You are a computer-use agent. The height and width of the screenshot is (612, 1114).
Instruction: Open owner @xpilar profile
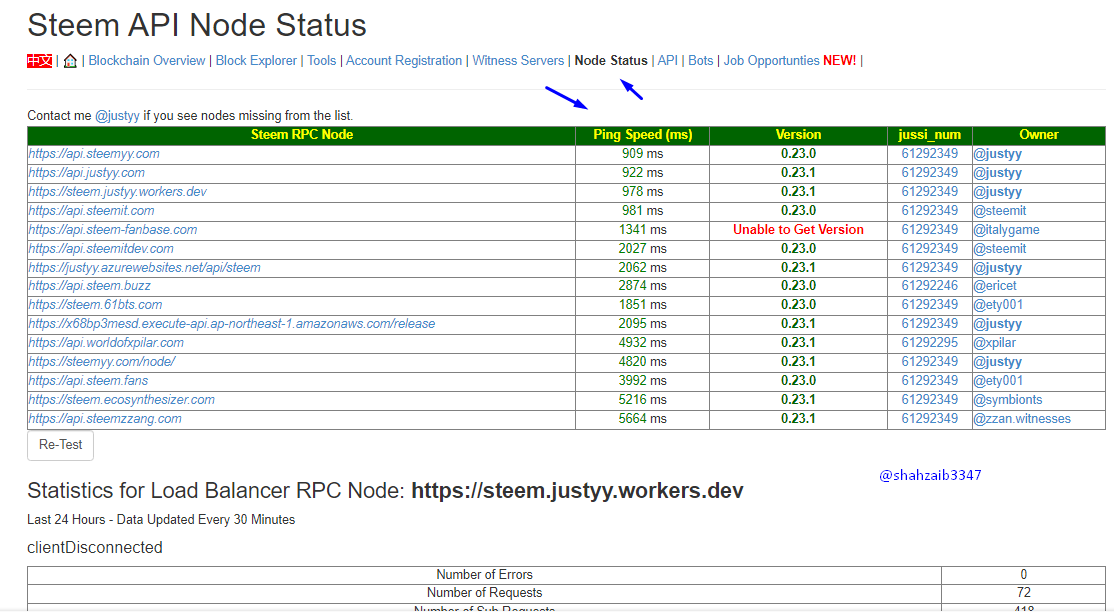click(995, 343)
